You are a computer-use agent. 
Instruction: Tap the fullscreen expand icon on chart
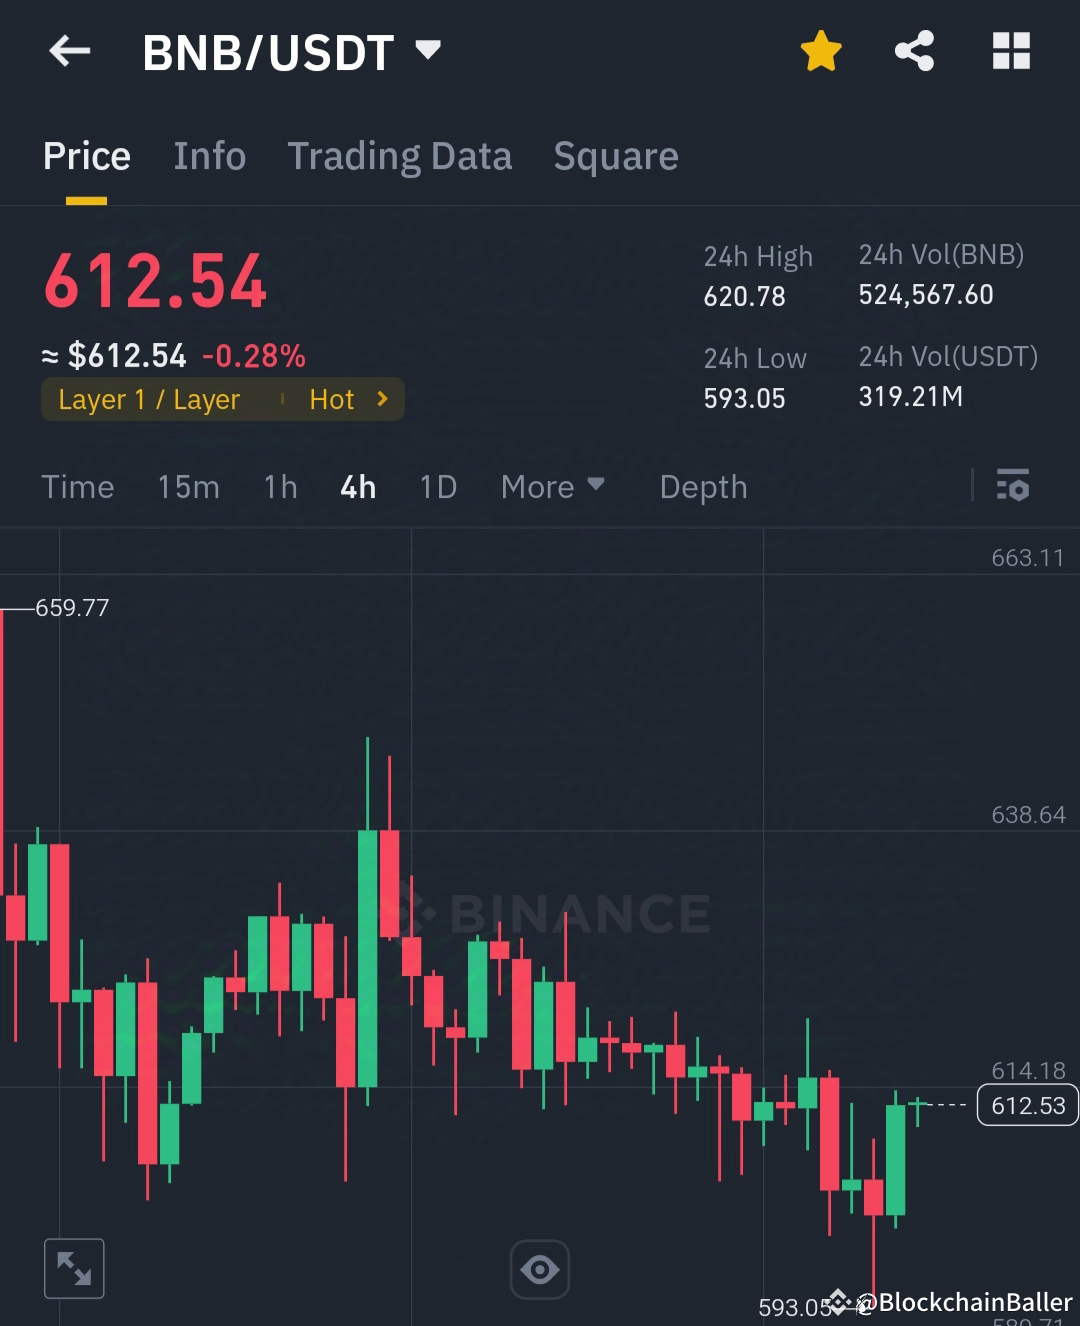(x=74, y=1267)
